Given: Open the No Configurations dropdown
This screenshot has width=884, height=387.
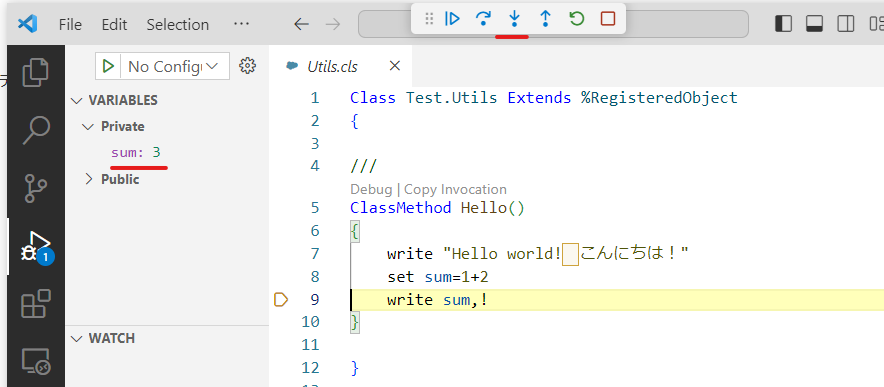Looking at the screenshot, I should click(174, 67).
